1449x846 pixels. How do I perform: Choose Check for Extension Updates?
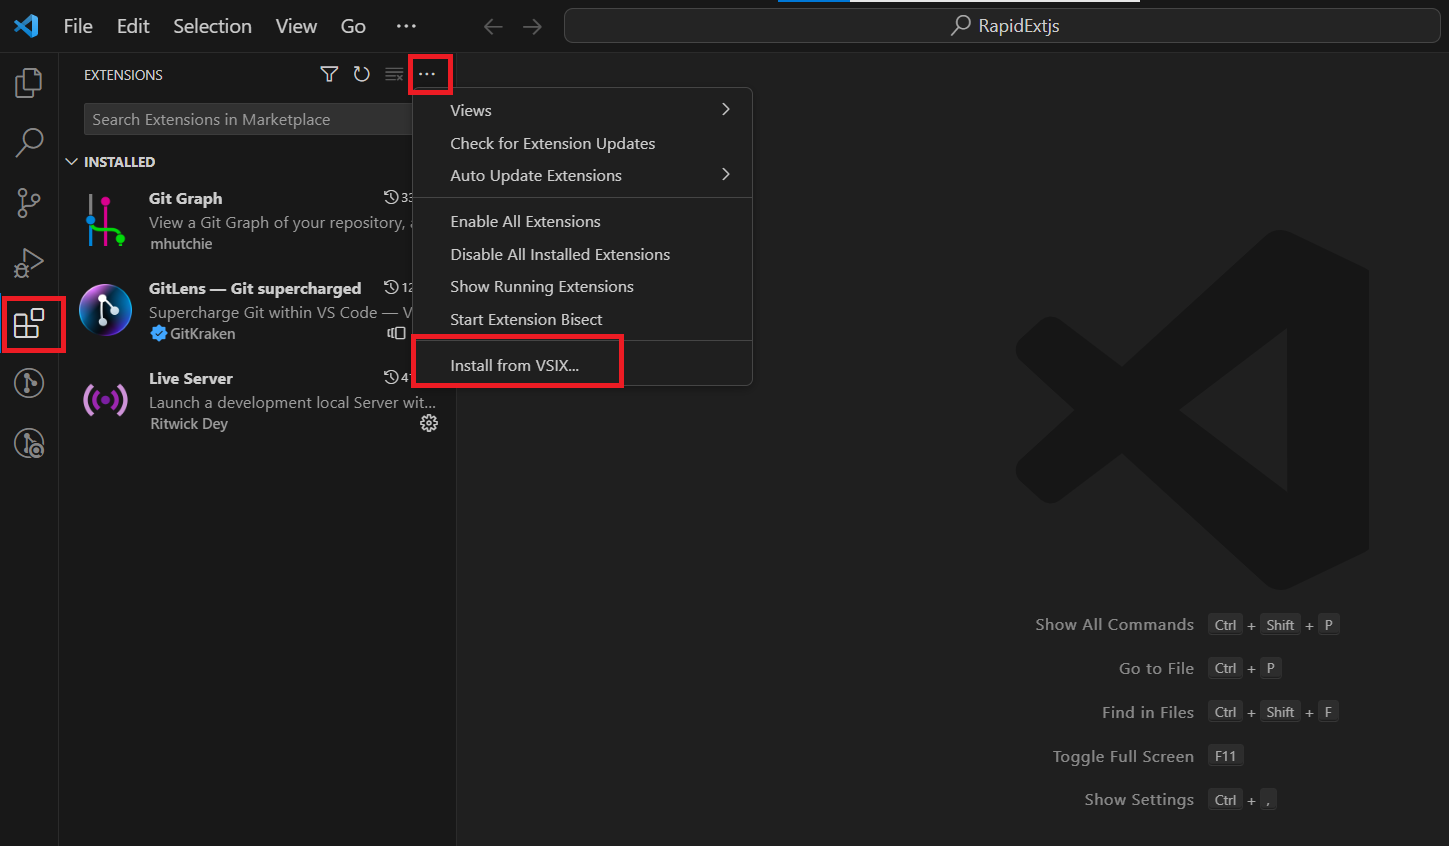[x=553, y=143]
